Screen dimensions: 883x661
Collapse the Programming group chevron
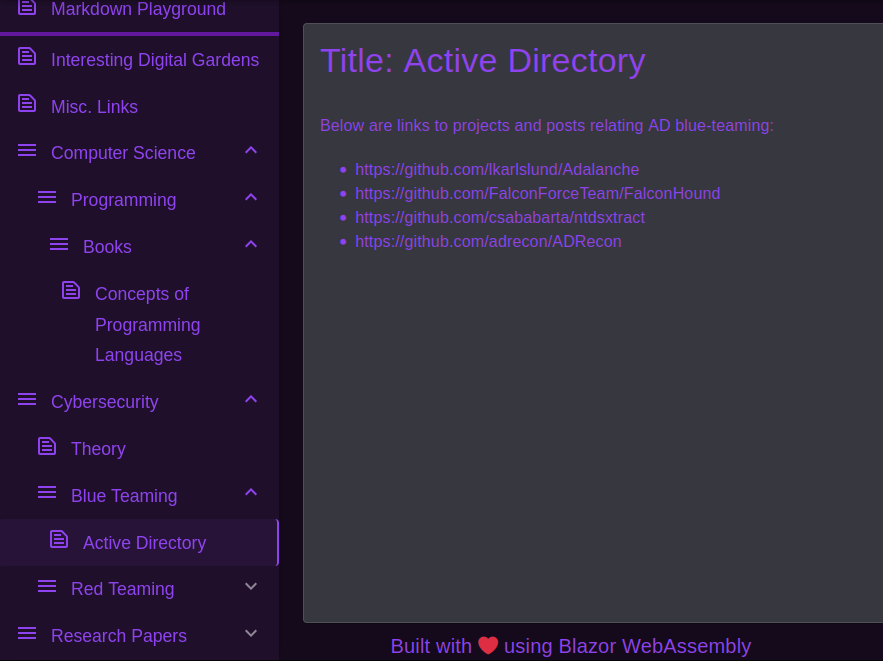click(x=251, y=198)
